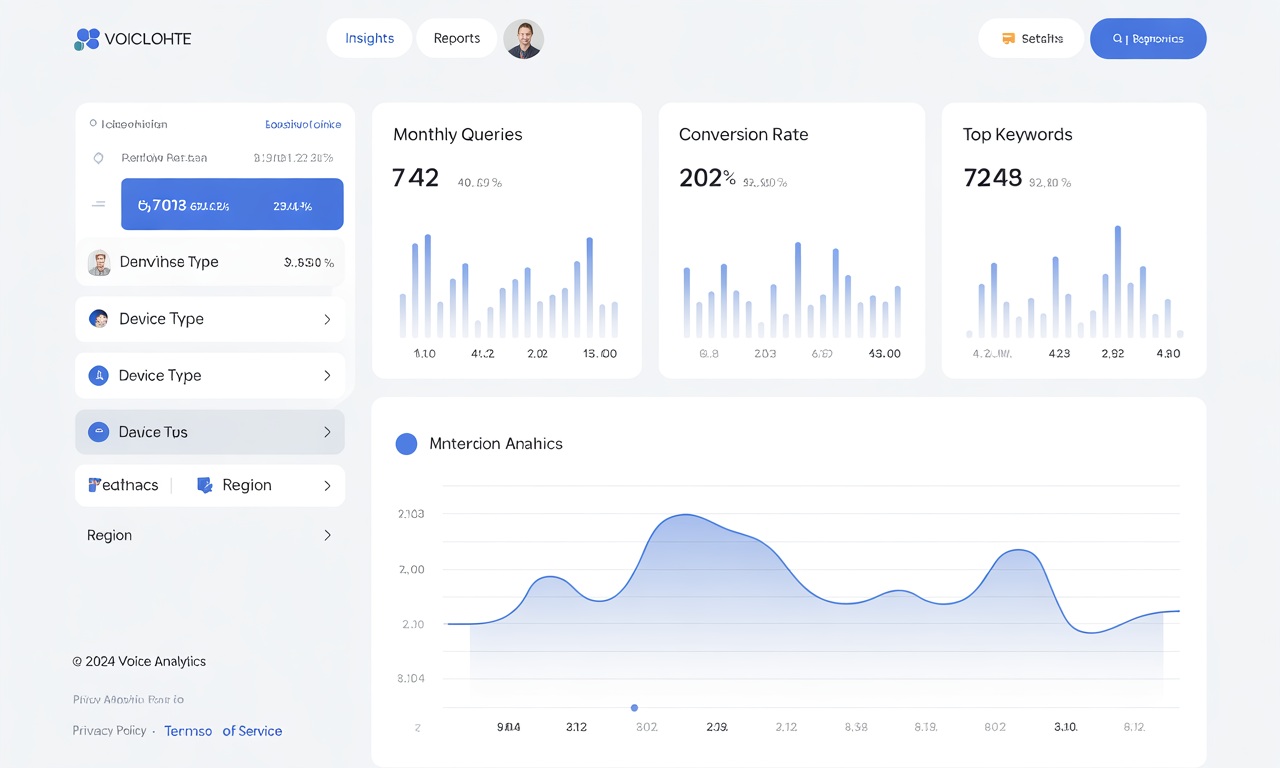Viewport: 1280px width, 768px height.
Task: Click the Voice Analytics logo icon
Action: 85,38
